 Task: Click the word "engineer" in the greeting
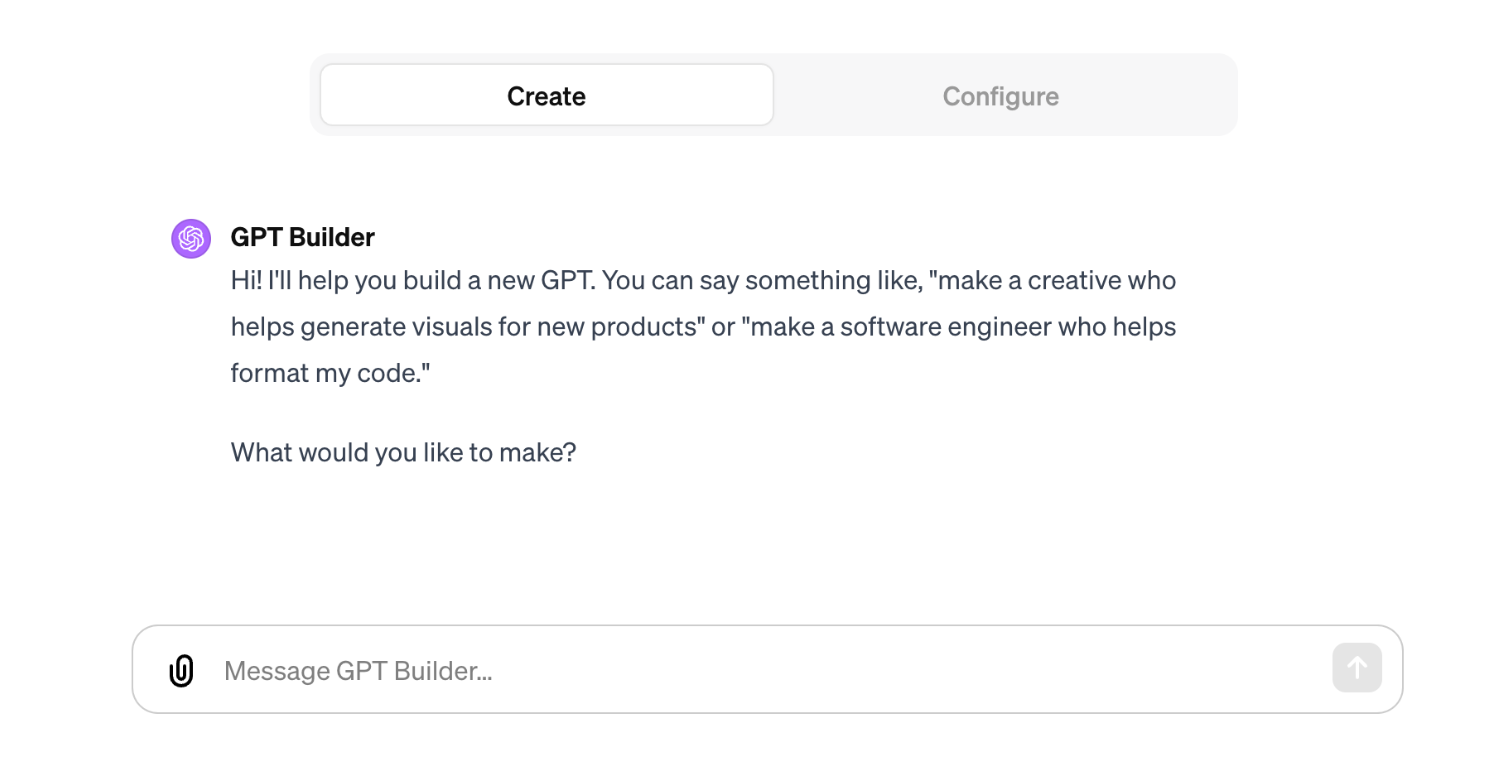996,328
